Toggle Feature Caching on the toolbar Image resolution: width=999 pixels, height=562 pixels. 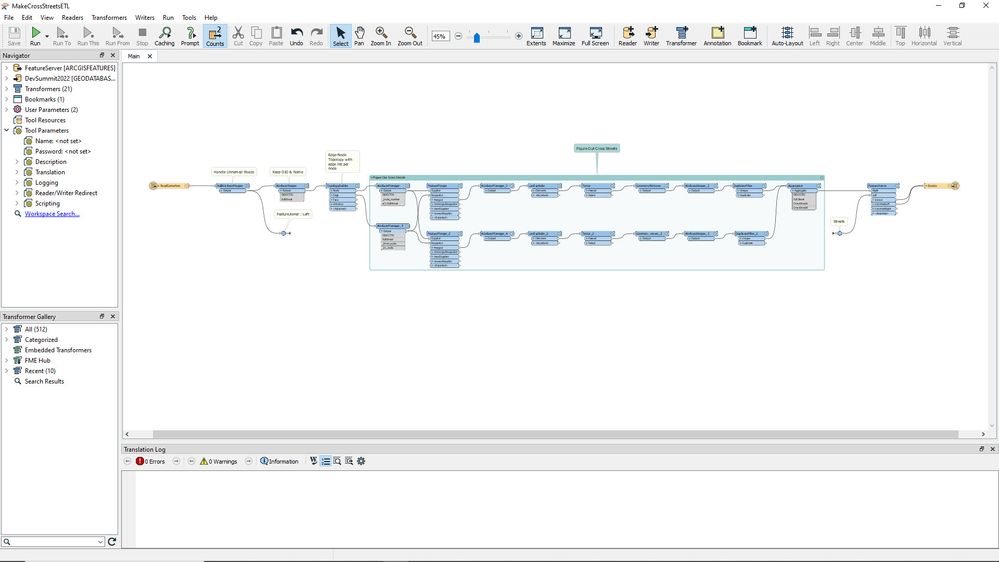(164, 36)
